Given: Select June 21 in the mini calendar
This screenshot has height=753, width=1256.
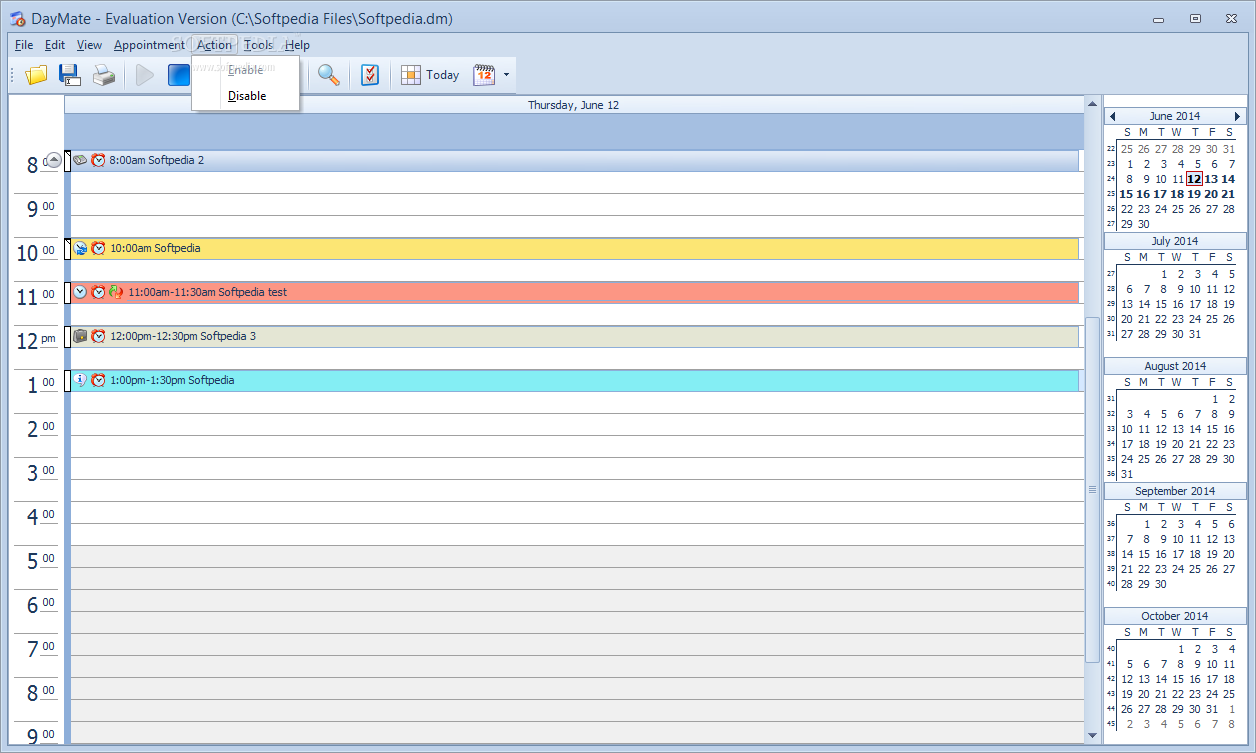Looking at the screenshot, I should 1228,194.
